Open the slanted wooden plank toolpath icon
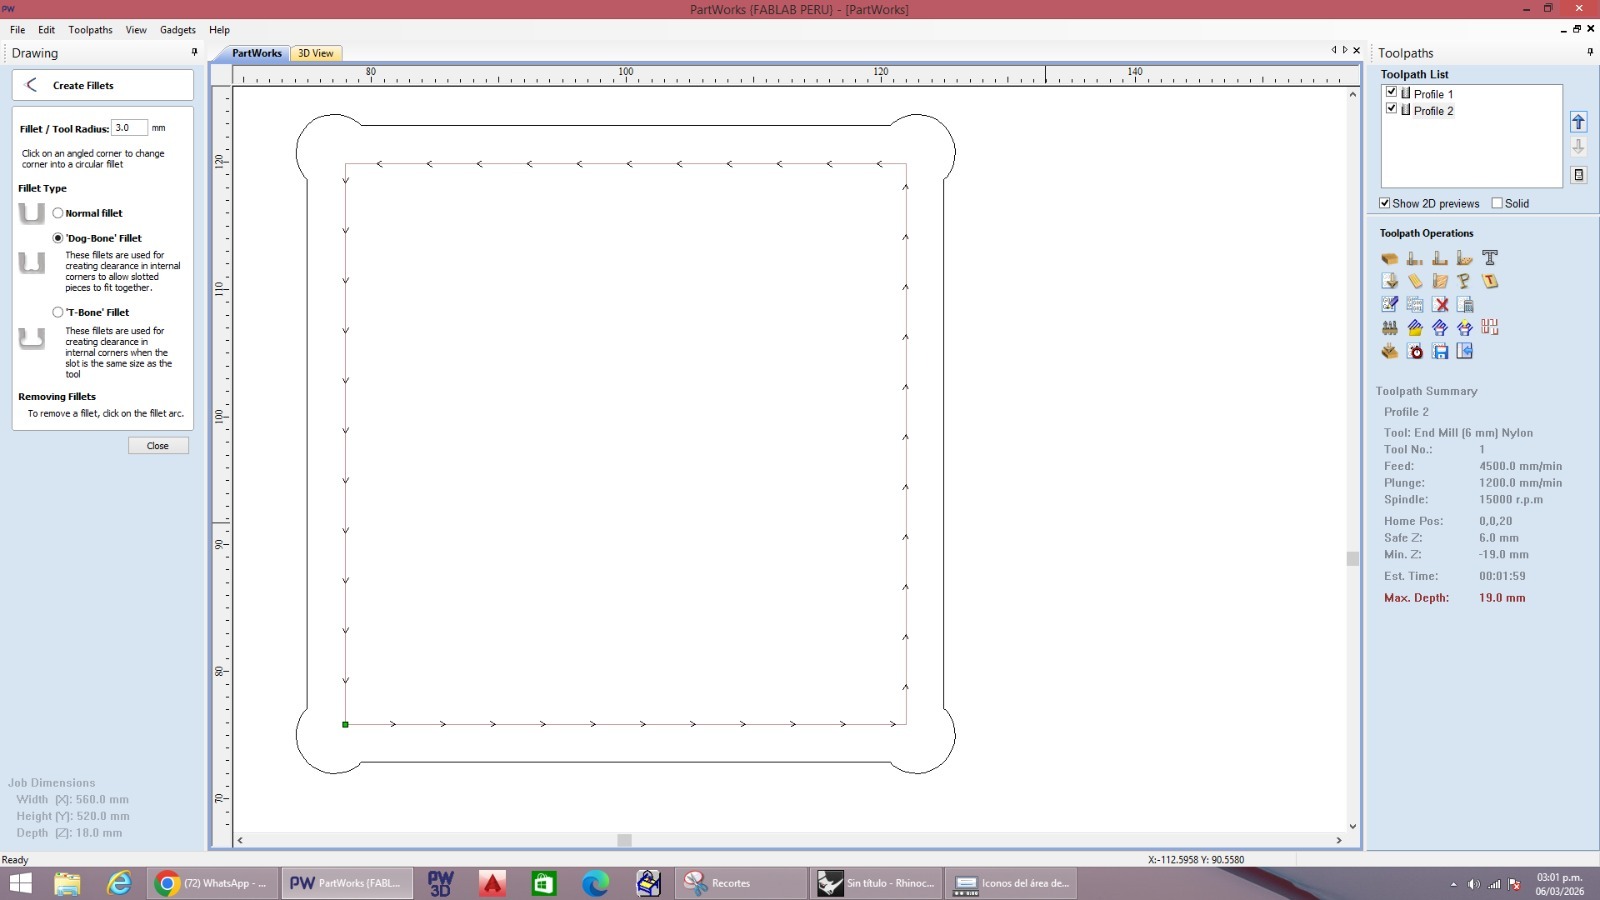1600x900 pixels. point(1415,281)
